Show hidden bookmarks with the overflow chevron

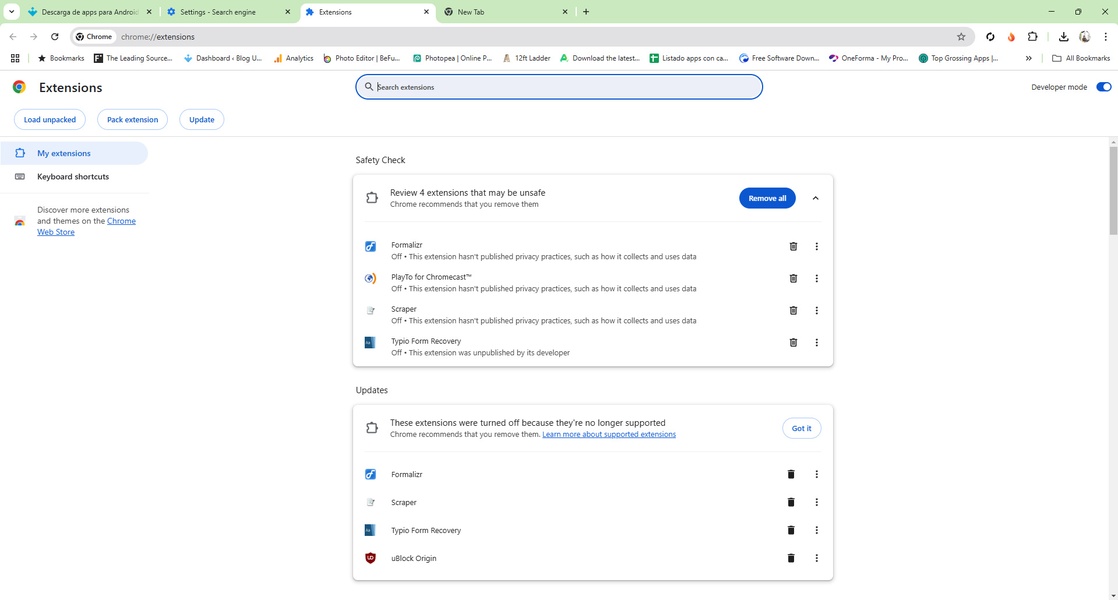1028,58
